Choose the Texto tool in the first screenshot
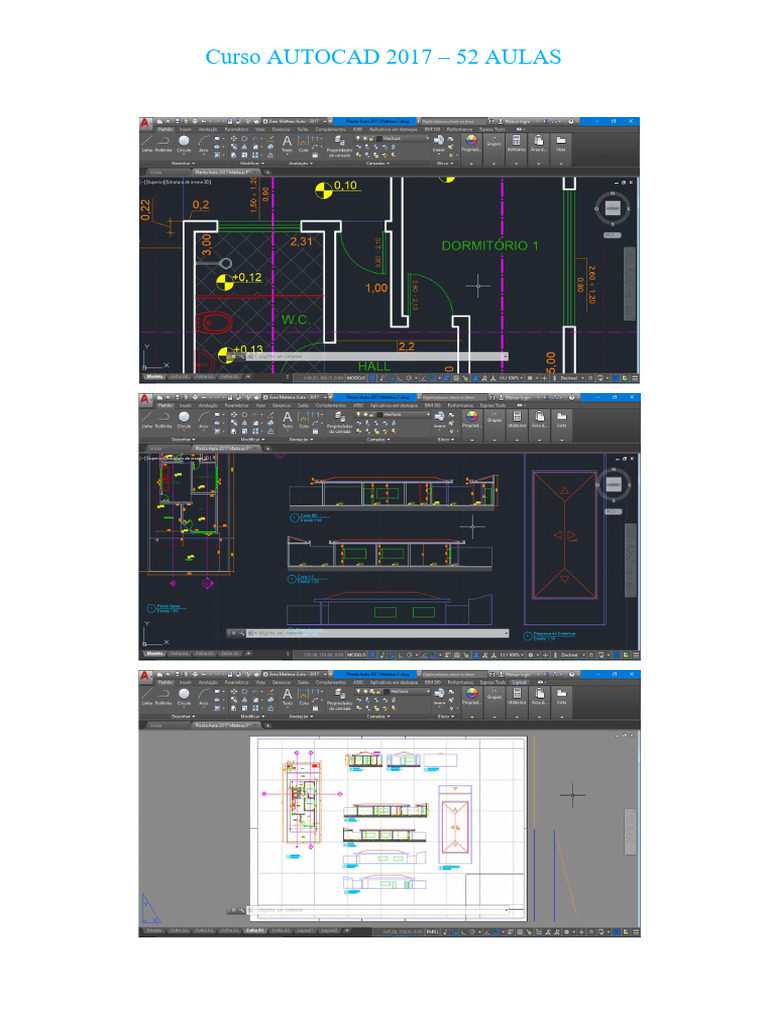 (x=287, y=144)
